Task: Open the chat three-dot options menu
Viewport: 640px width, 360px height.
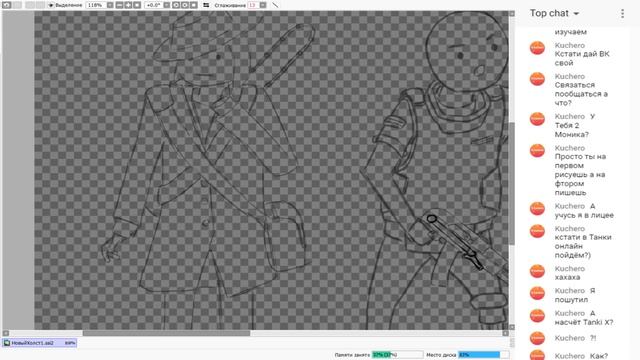Action: tap(622, 13)
